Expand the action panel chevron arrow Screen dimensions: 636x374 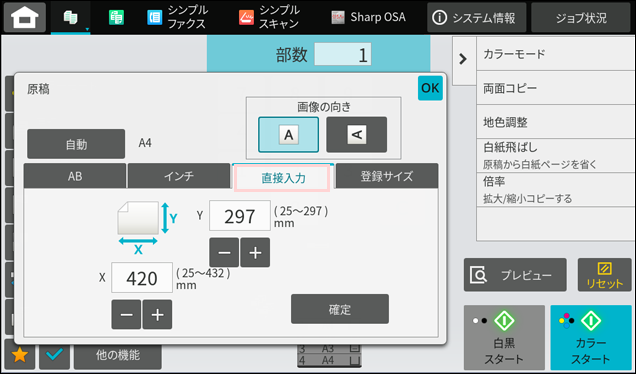click(463, 60)
